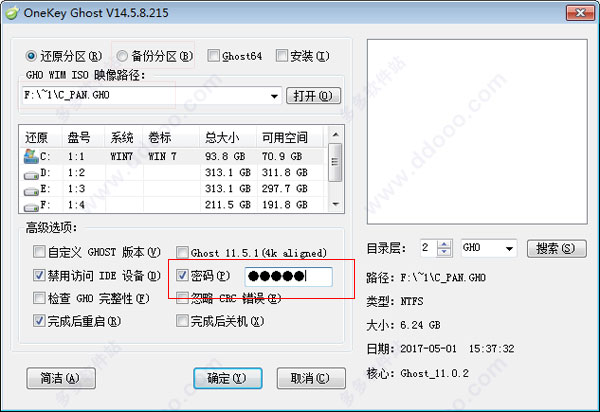Expand the GHO image path dropdown
This screenshot has height=412, width=600.
[274, 96]
